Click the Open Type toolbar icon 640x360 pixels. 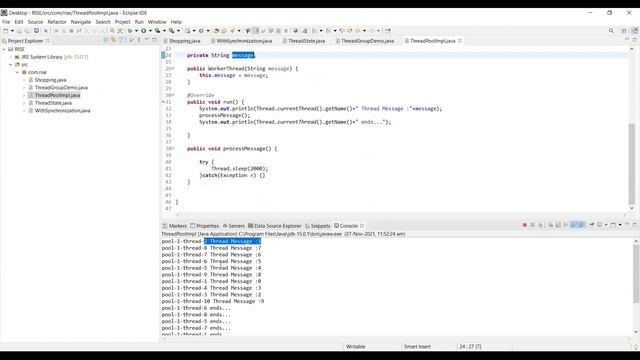[216, 31]
